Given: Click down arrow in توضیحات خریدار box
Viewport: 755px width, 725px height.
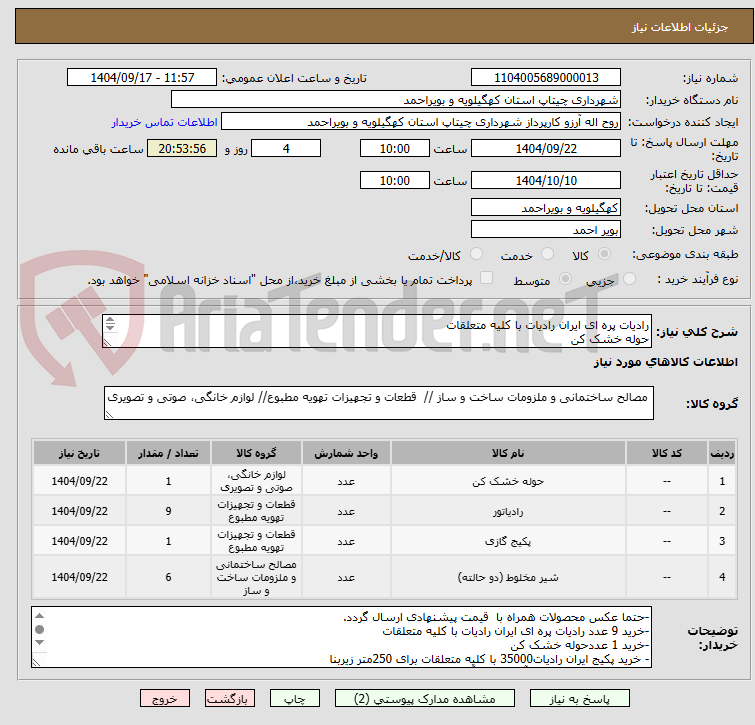Looking at the screenshot, I should [x=39, y=643].
